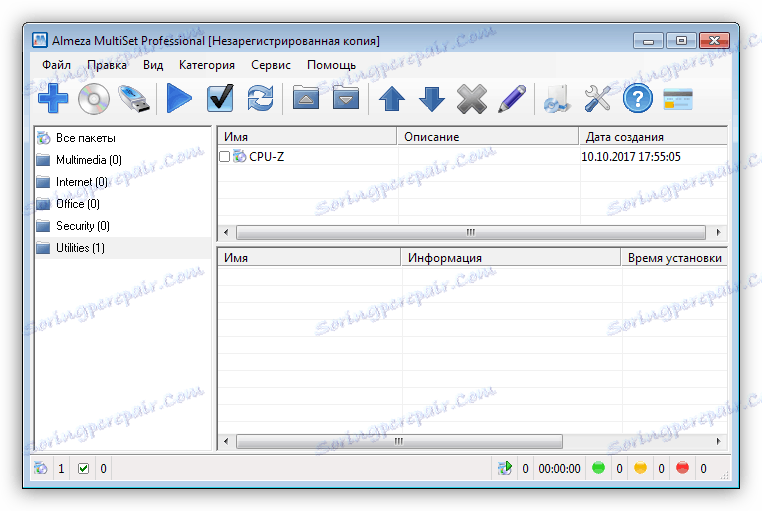This screenshot has width=762, height=511.
Task: Click the red status indicator
Action: point(682,468)
